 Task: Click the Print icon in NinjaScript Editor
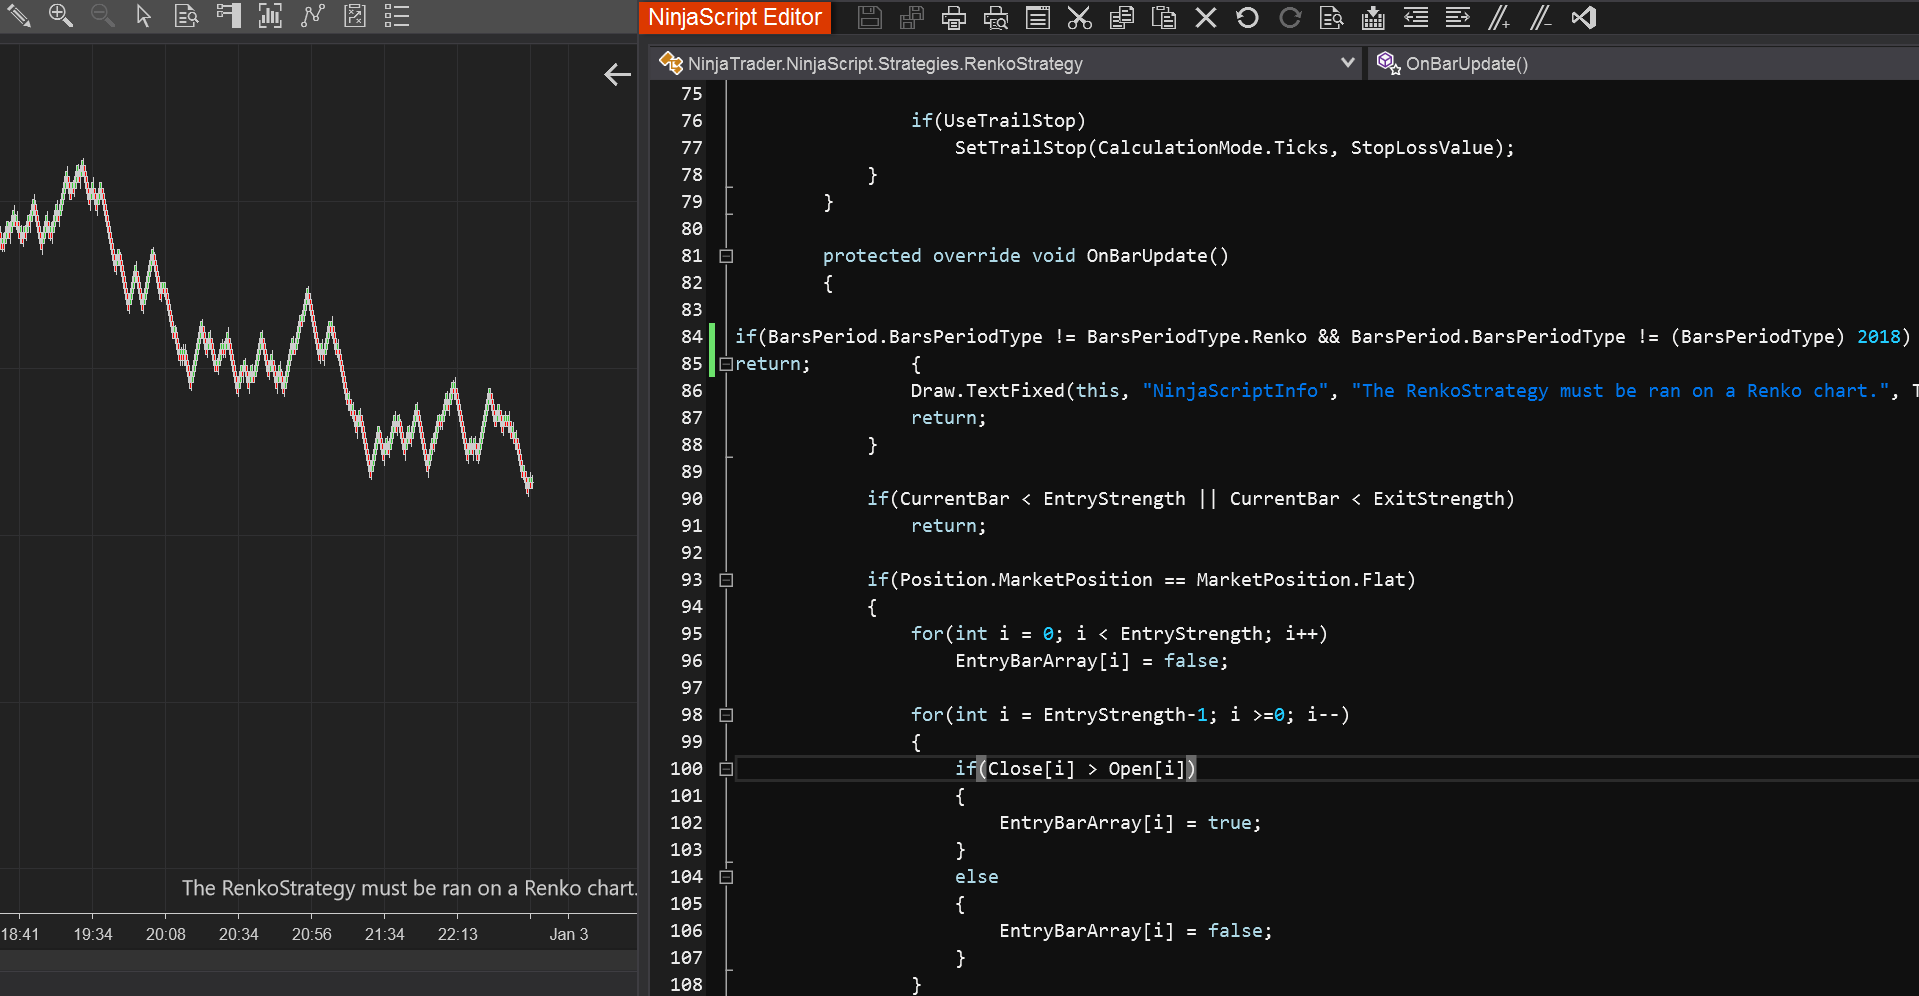click(954, 18)
